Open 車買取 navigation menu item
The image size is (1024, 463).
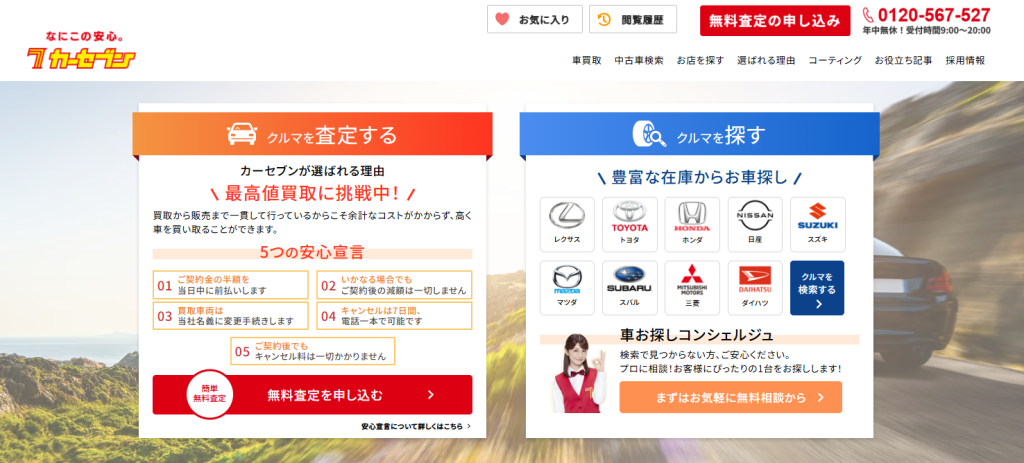587,61
